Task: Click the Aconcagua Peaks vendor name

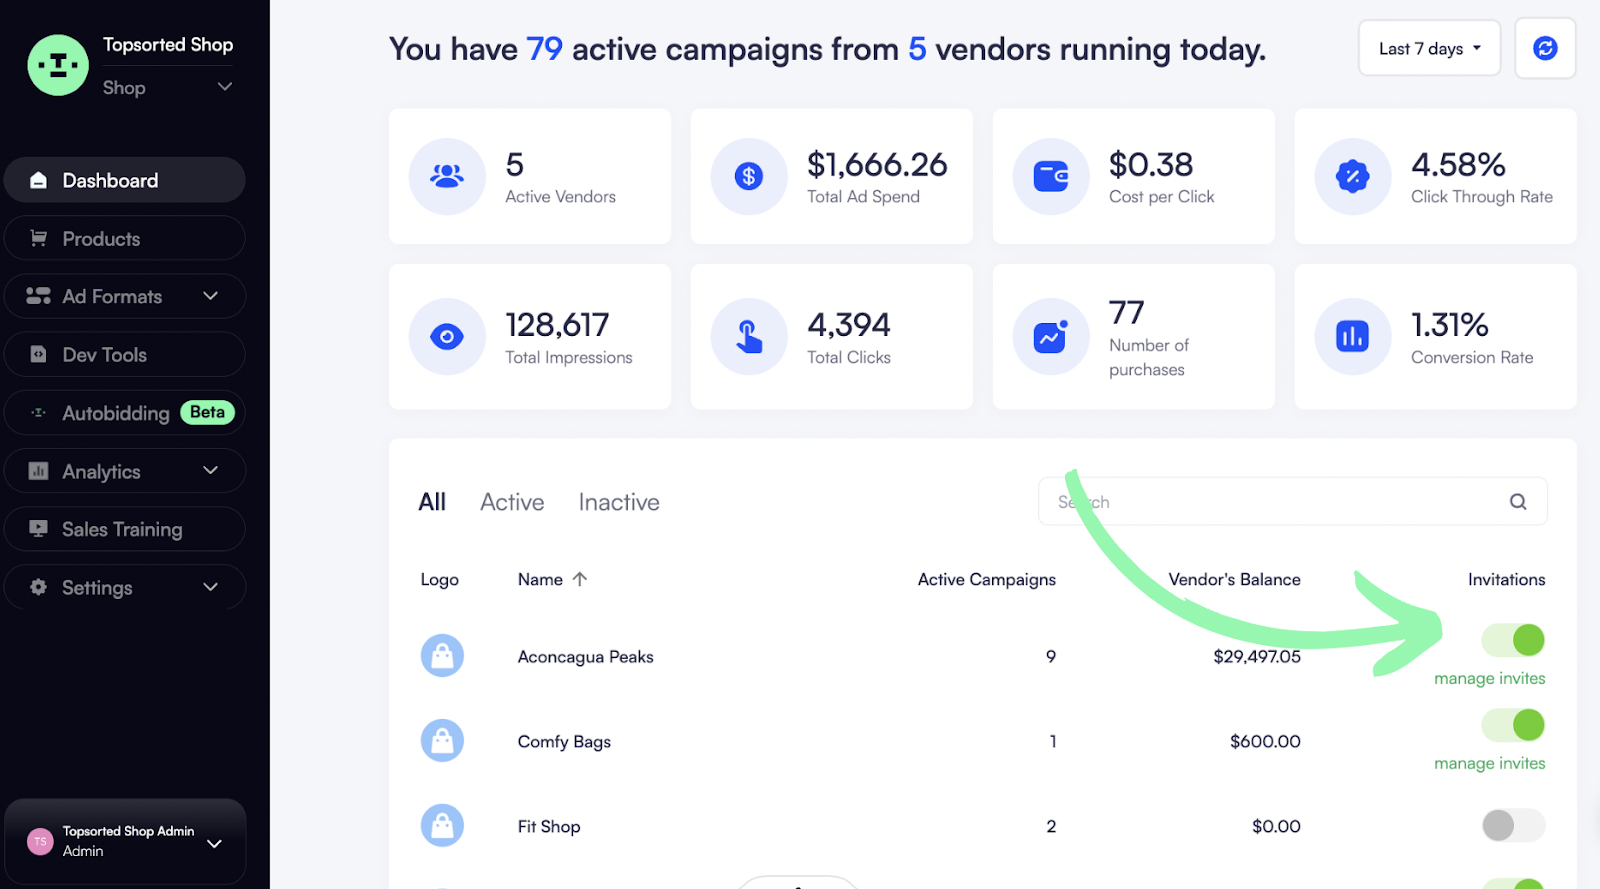Action: tap(585, 656)
